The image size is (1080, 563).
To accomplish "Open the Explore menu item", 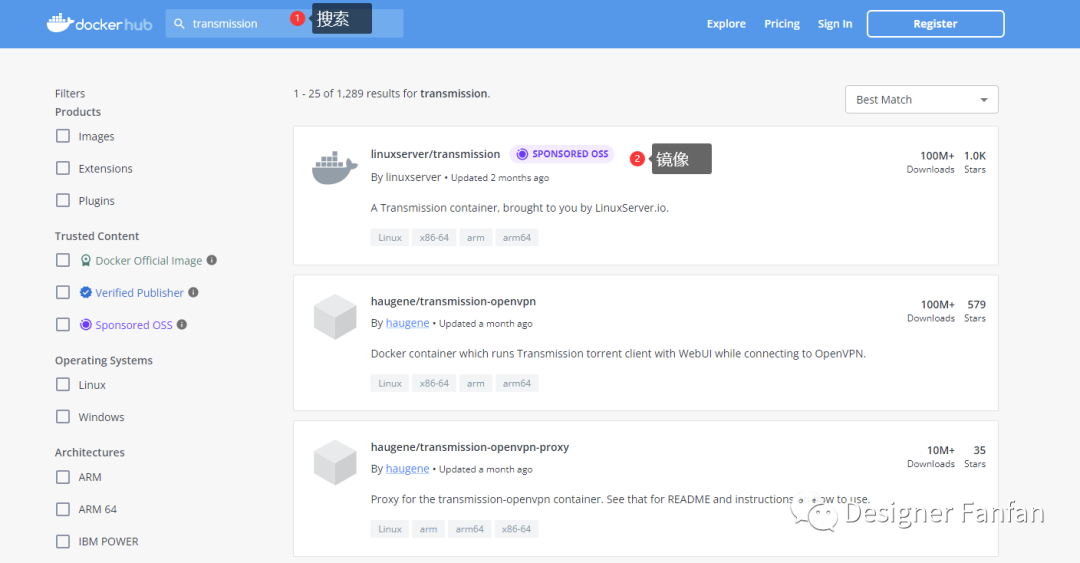I will click(x=726, y=23).
